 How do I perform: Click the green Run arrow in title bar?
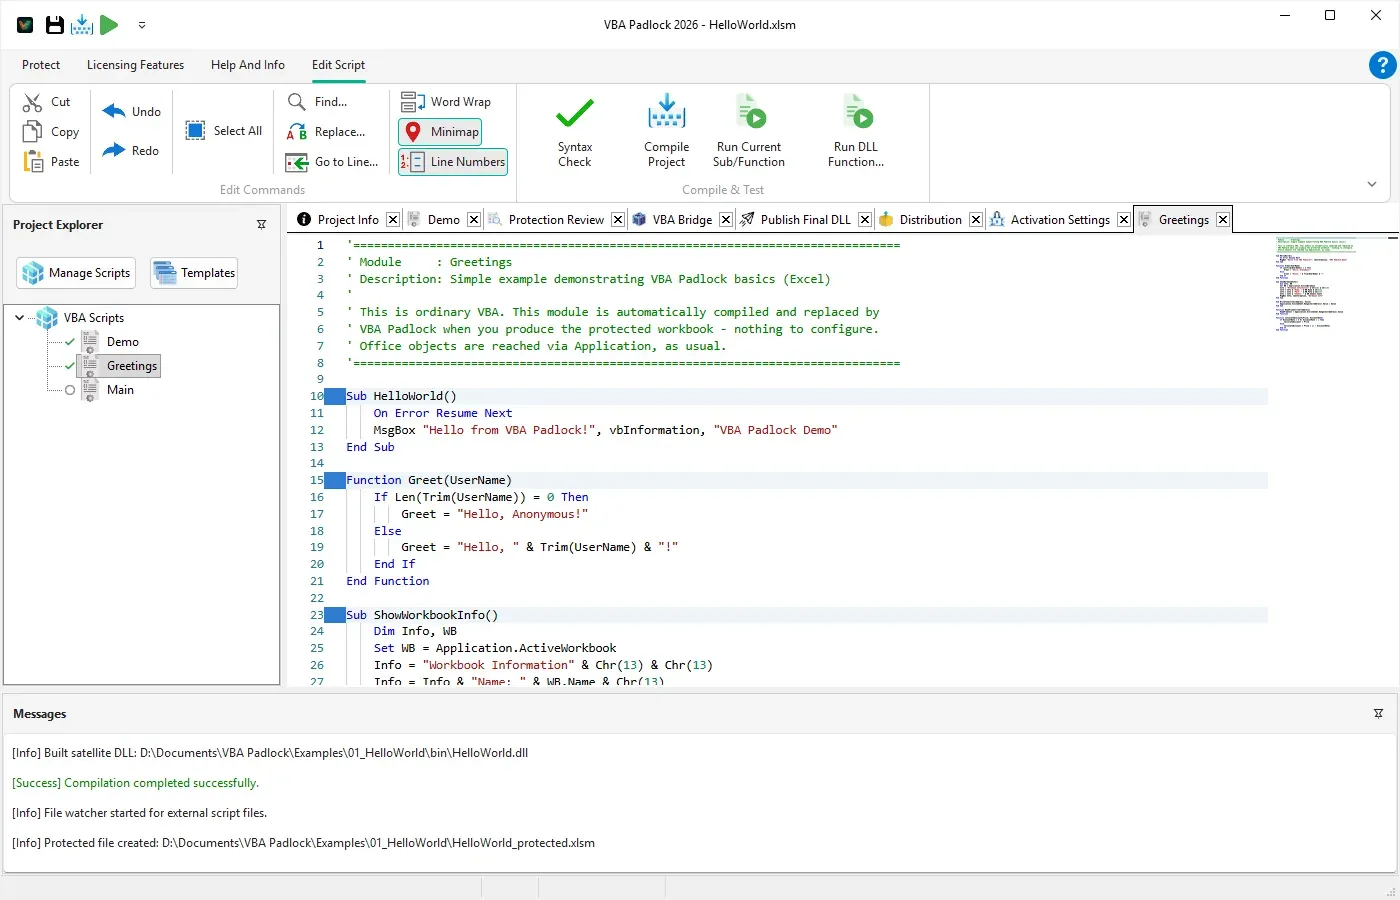point(109,25)
